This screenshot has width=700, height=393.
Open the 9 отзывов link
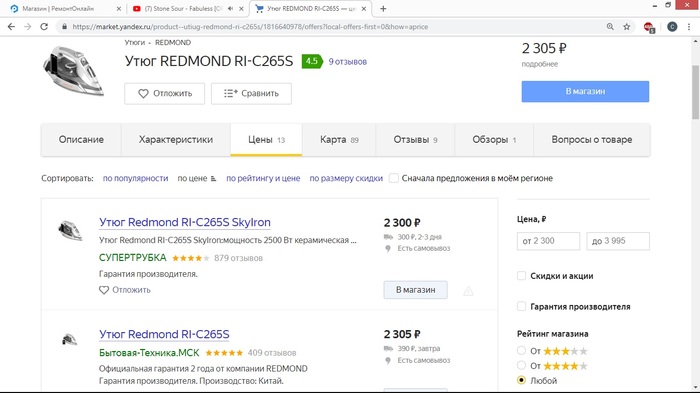[x=348, y=62]
